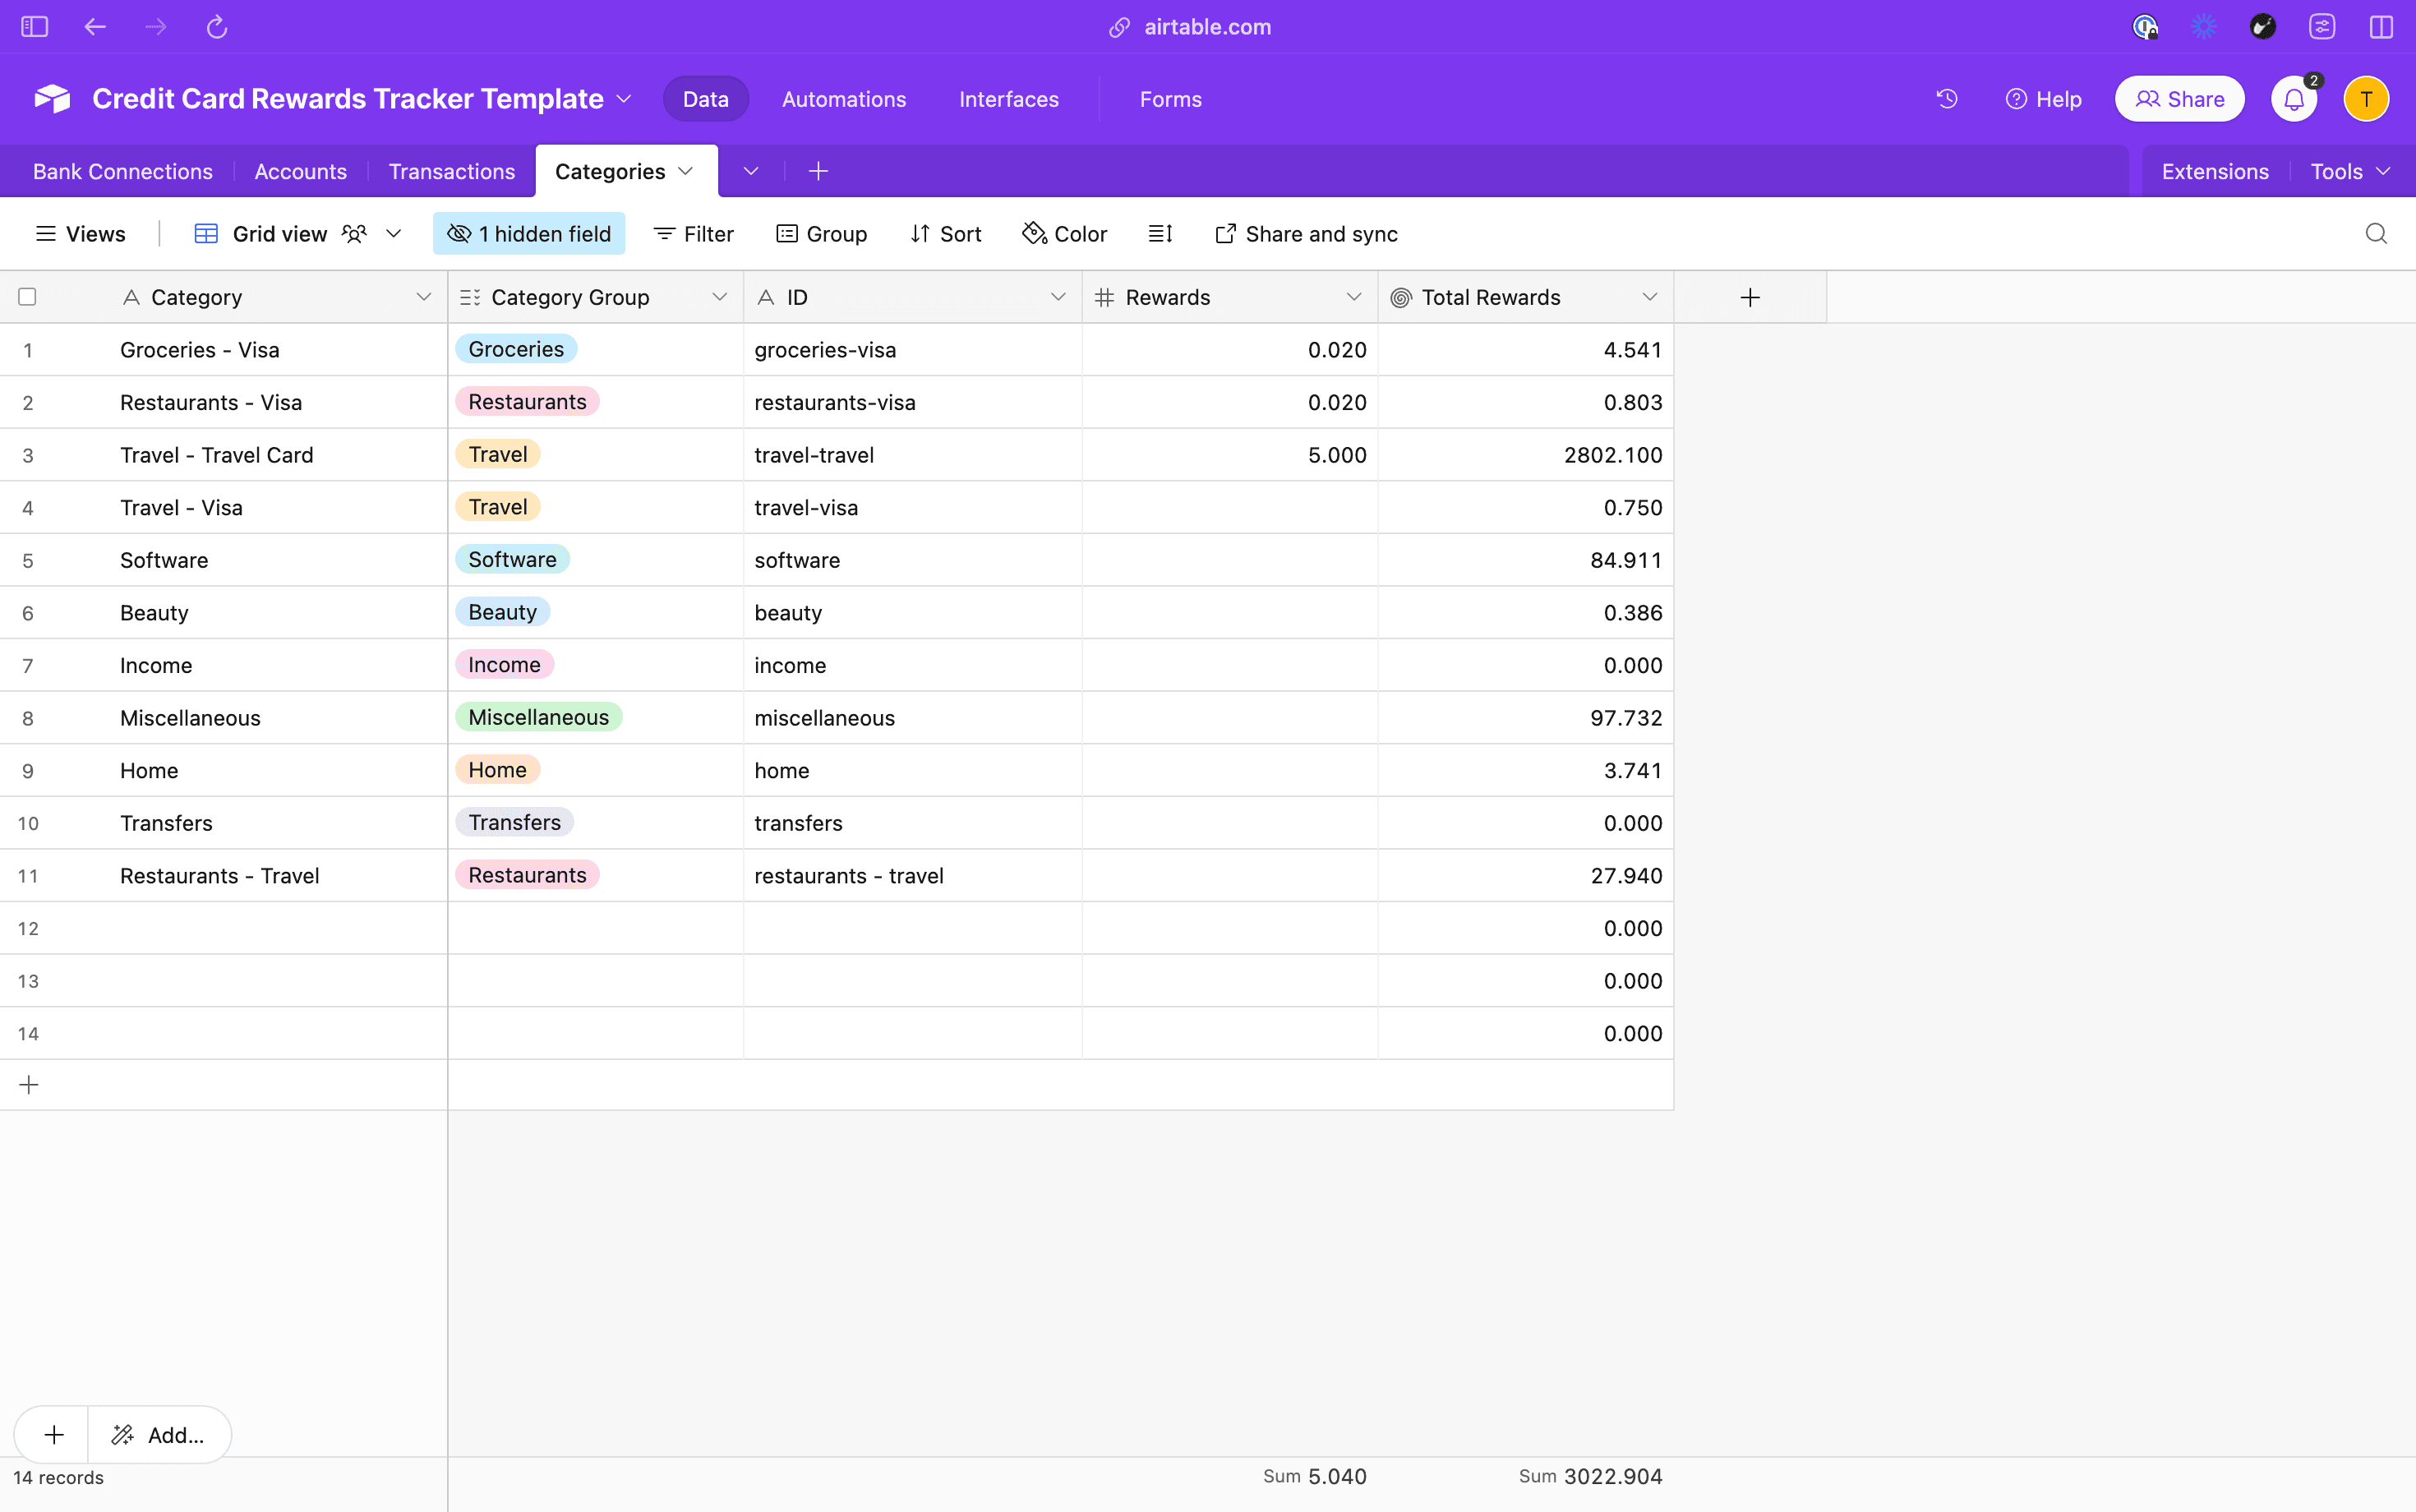Click the Share button
This screenshot has width=2416, height=1512.
point(2180,98)
